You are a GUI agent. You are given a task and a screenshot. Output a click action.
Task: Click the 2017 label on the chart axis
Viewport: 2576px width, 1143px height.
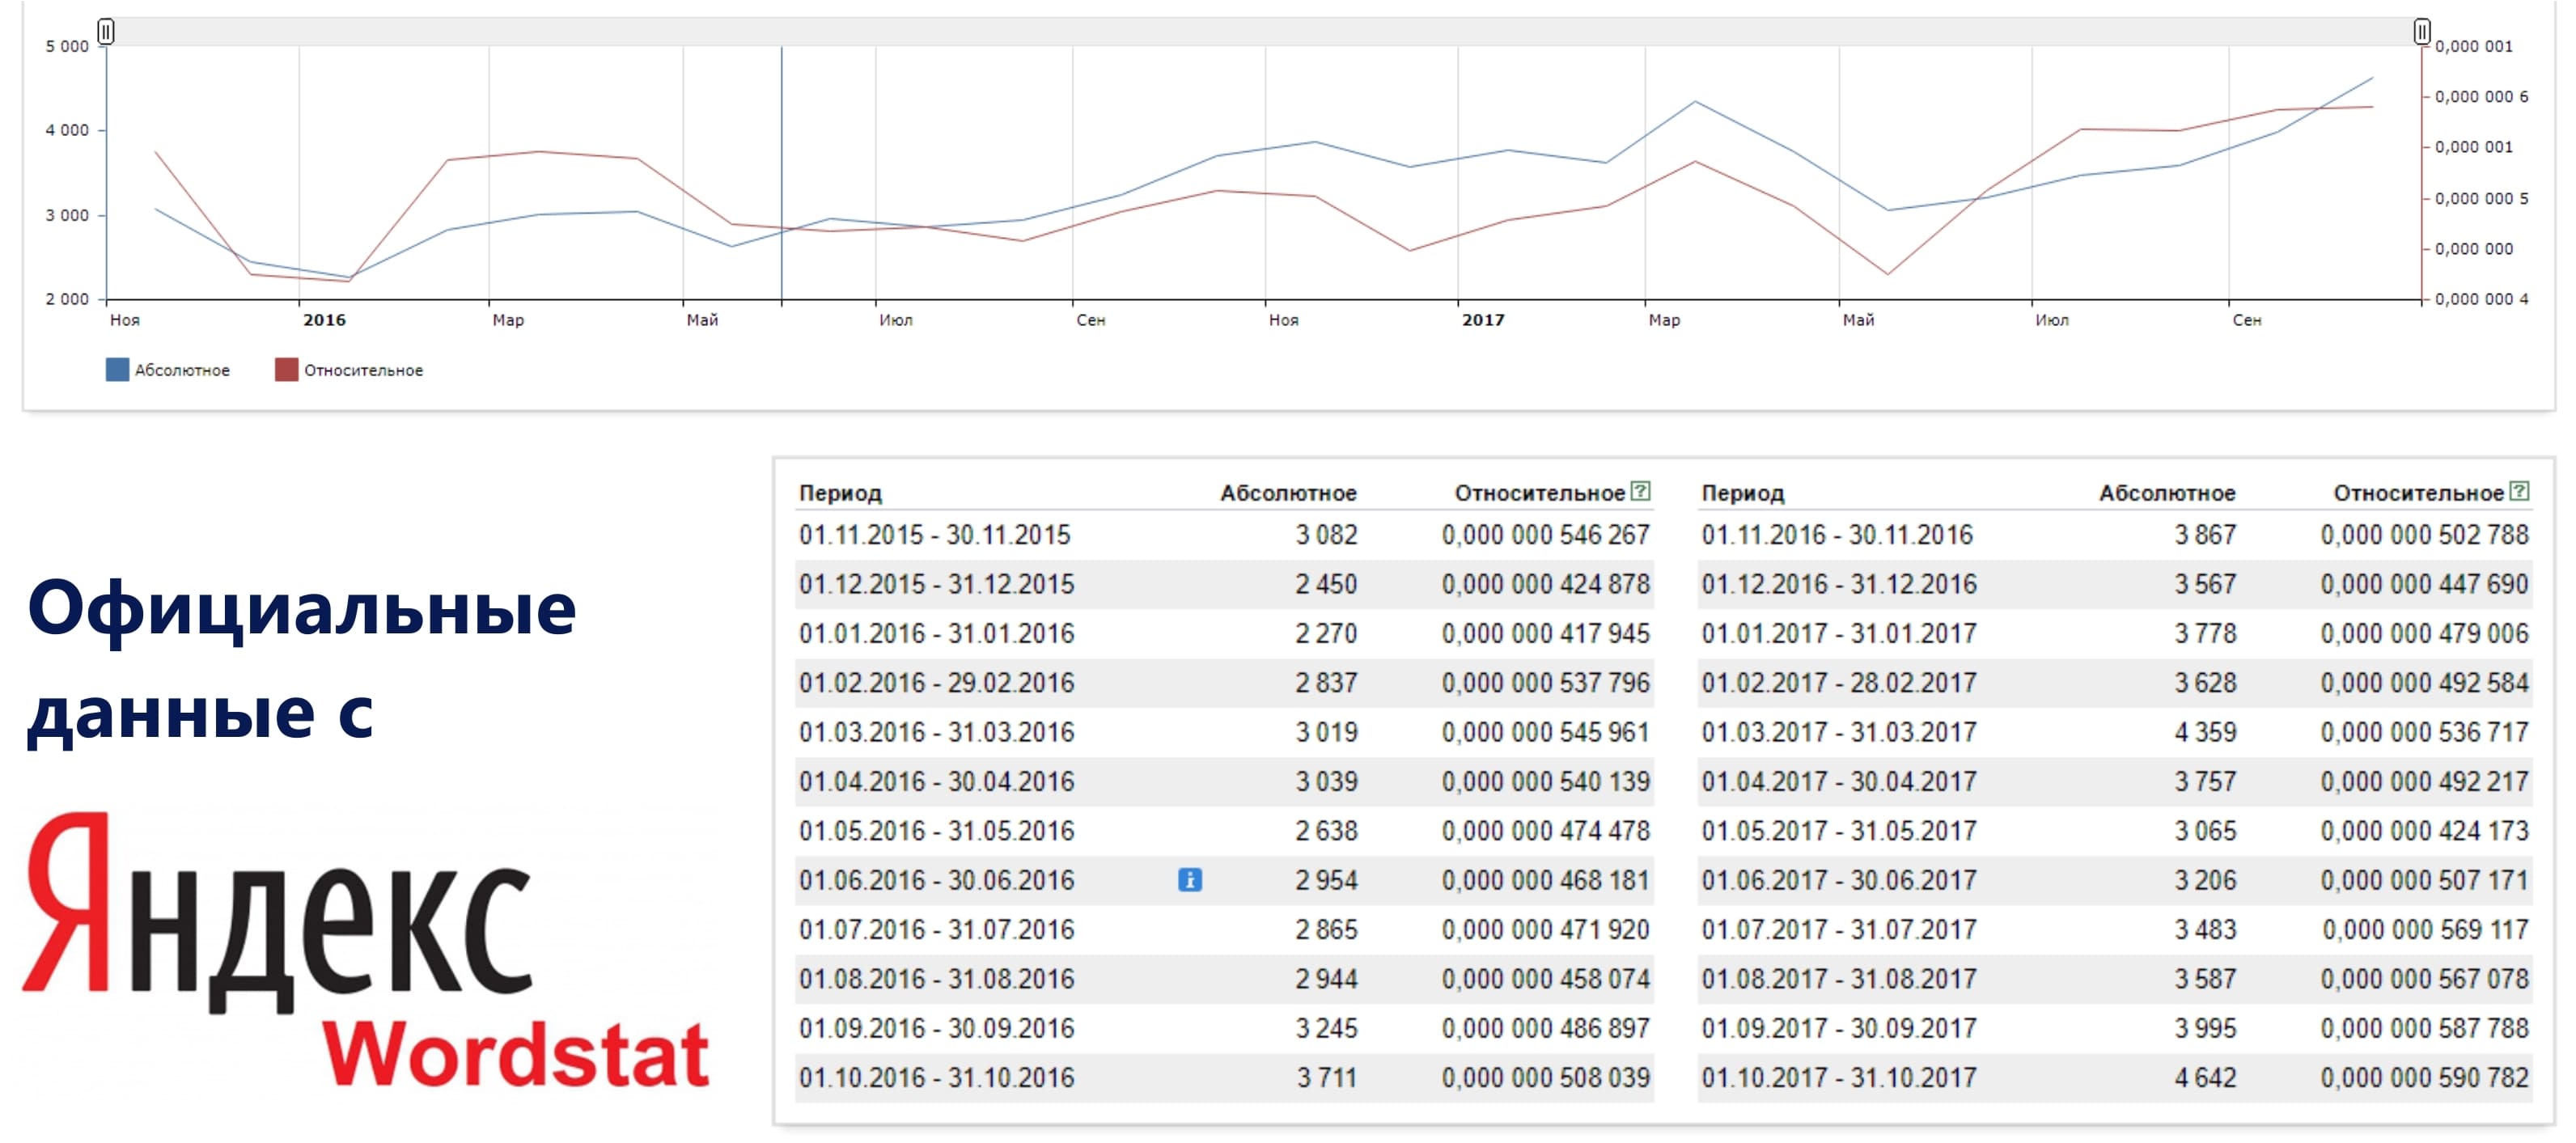pos(1482,320)
